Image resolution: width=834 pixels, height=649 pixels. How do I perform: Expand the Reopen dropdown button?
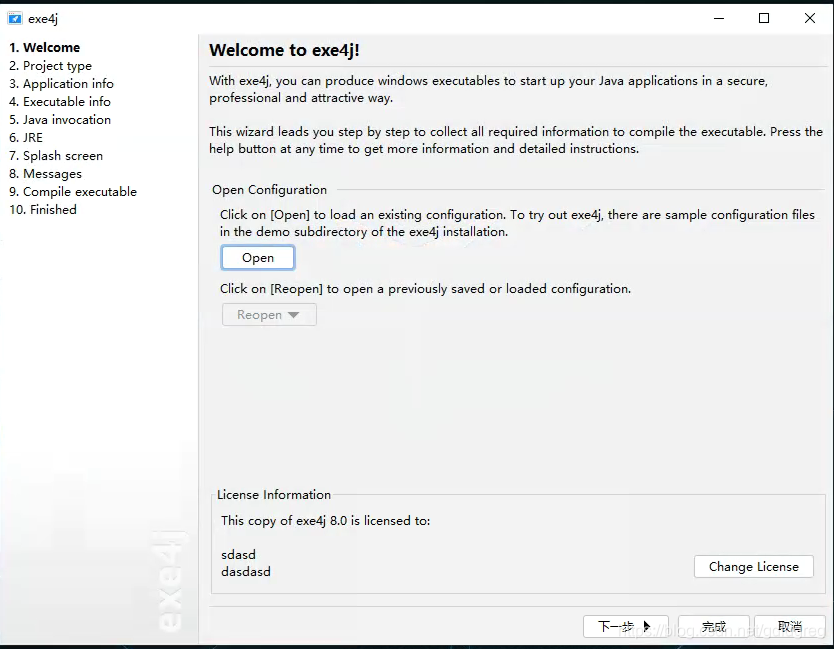coord(269,315)
